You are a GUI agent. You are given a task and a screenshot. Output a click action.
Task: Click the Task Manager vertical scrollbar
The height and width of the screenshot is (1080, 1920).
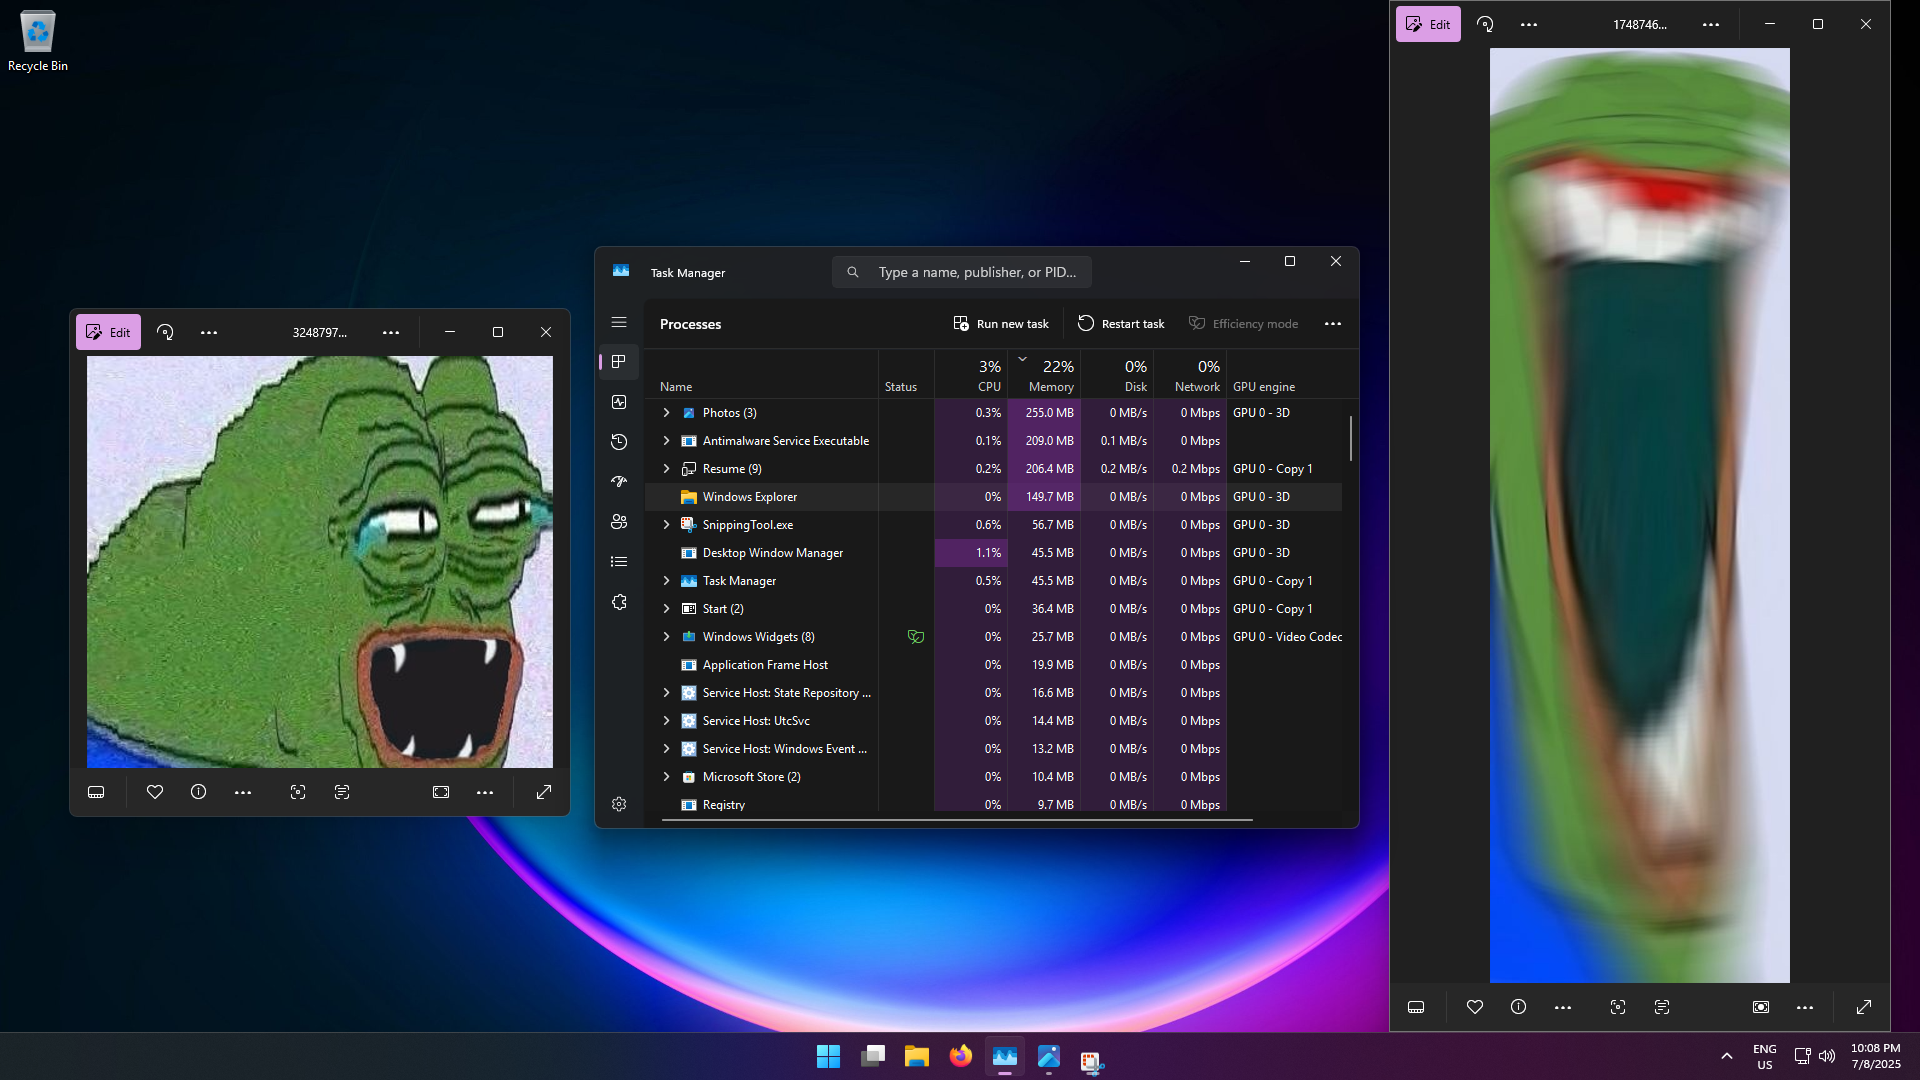pos(1350,438)
